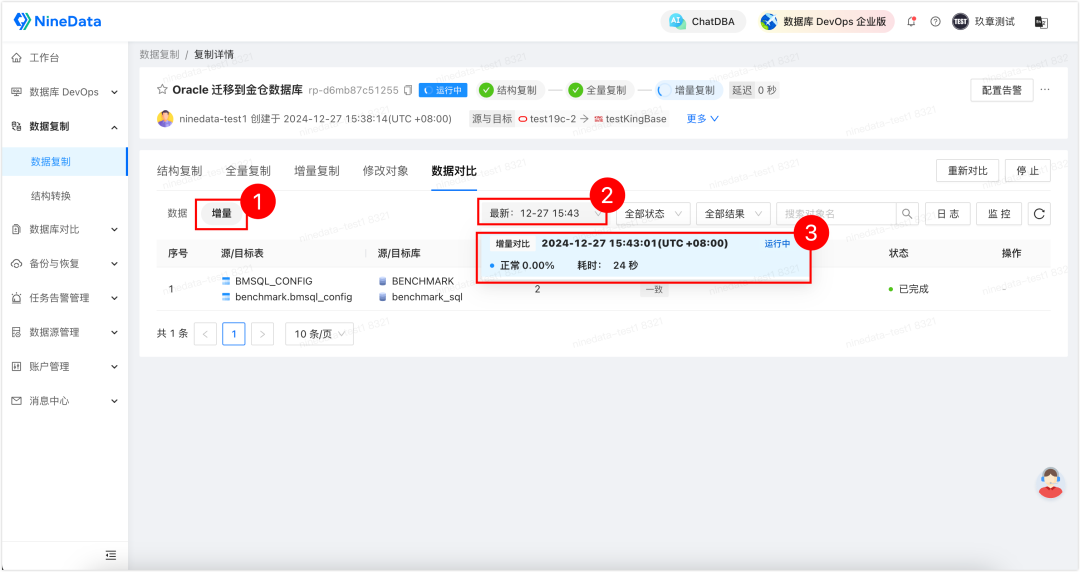The width and height of the screenshot is (1080, 572).
Task: Select page 1 in pagination
Action: (x=233, y=334)
